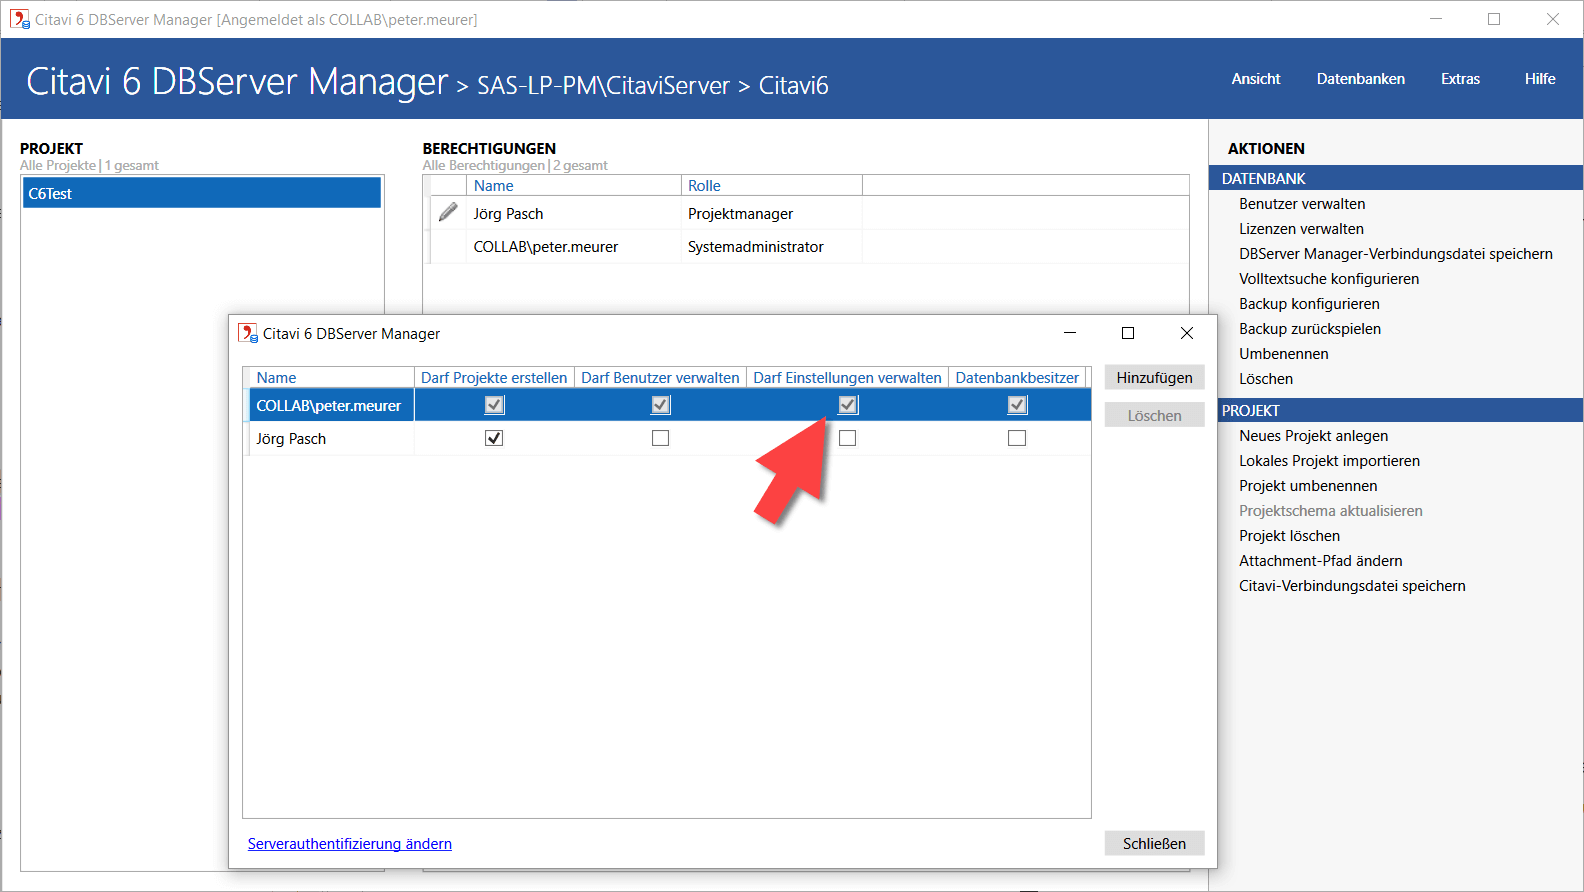Open the Datenbanken menu
The image size is (1584, 892).
(x=1360, y=79)
